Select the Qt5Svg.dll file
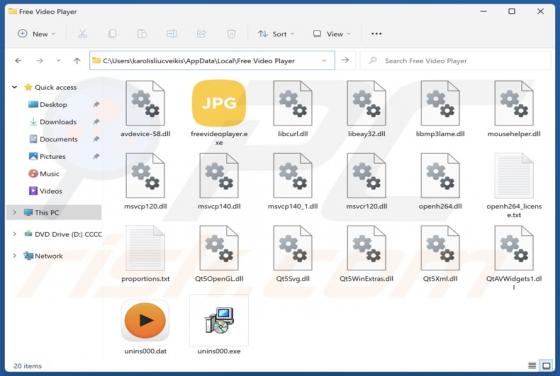This screenshot has height=376, width=560. click(x=293, y=254)
